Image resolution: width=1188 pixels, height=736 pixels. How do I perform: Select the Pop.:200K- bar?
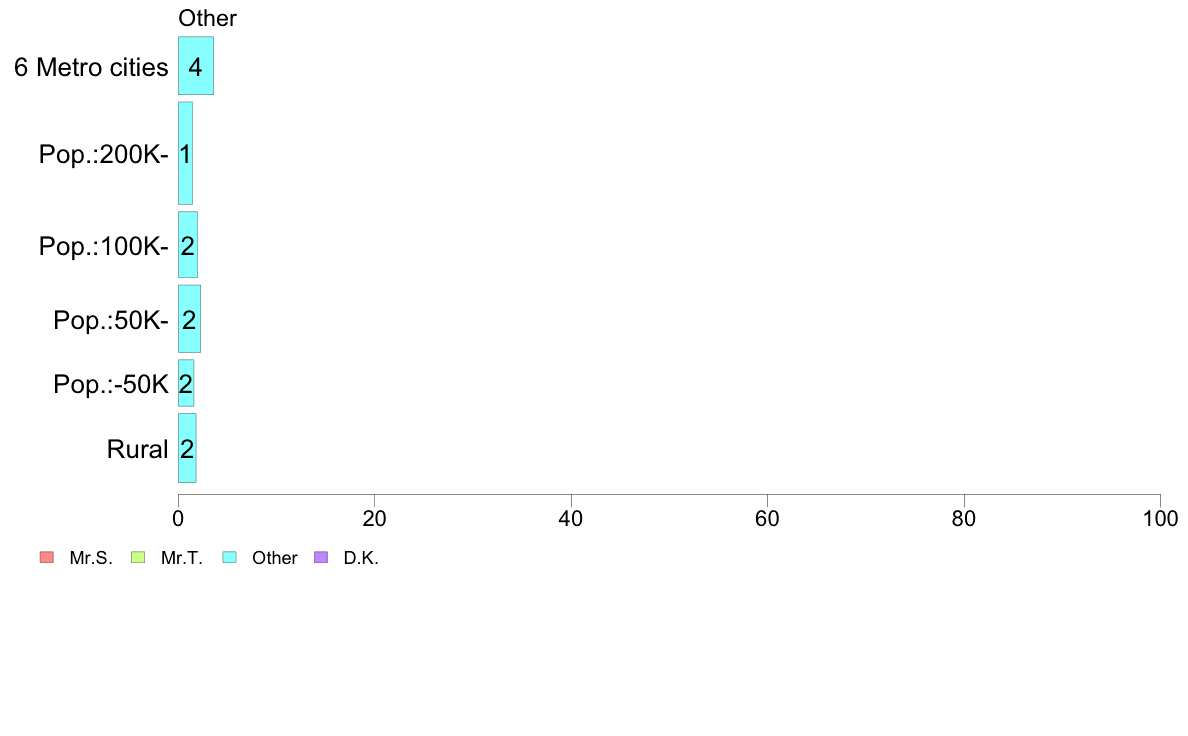point(186,153)
